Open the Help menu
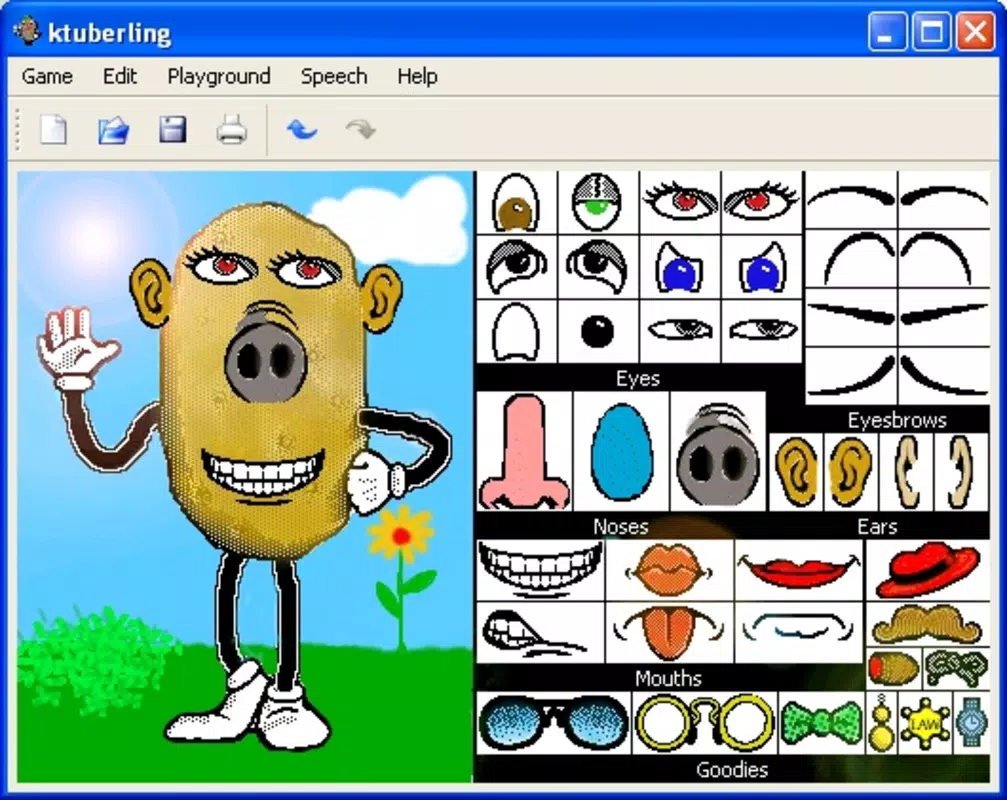The image size is (1007, 800). (417, 76)
